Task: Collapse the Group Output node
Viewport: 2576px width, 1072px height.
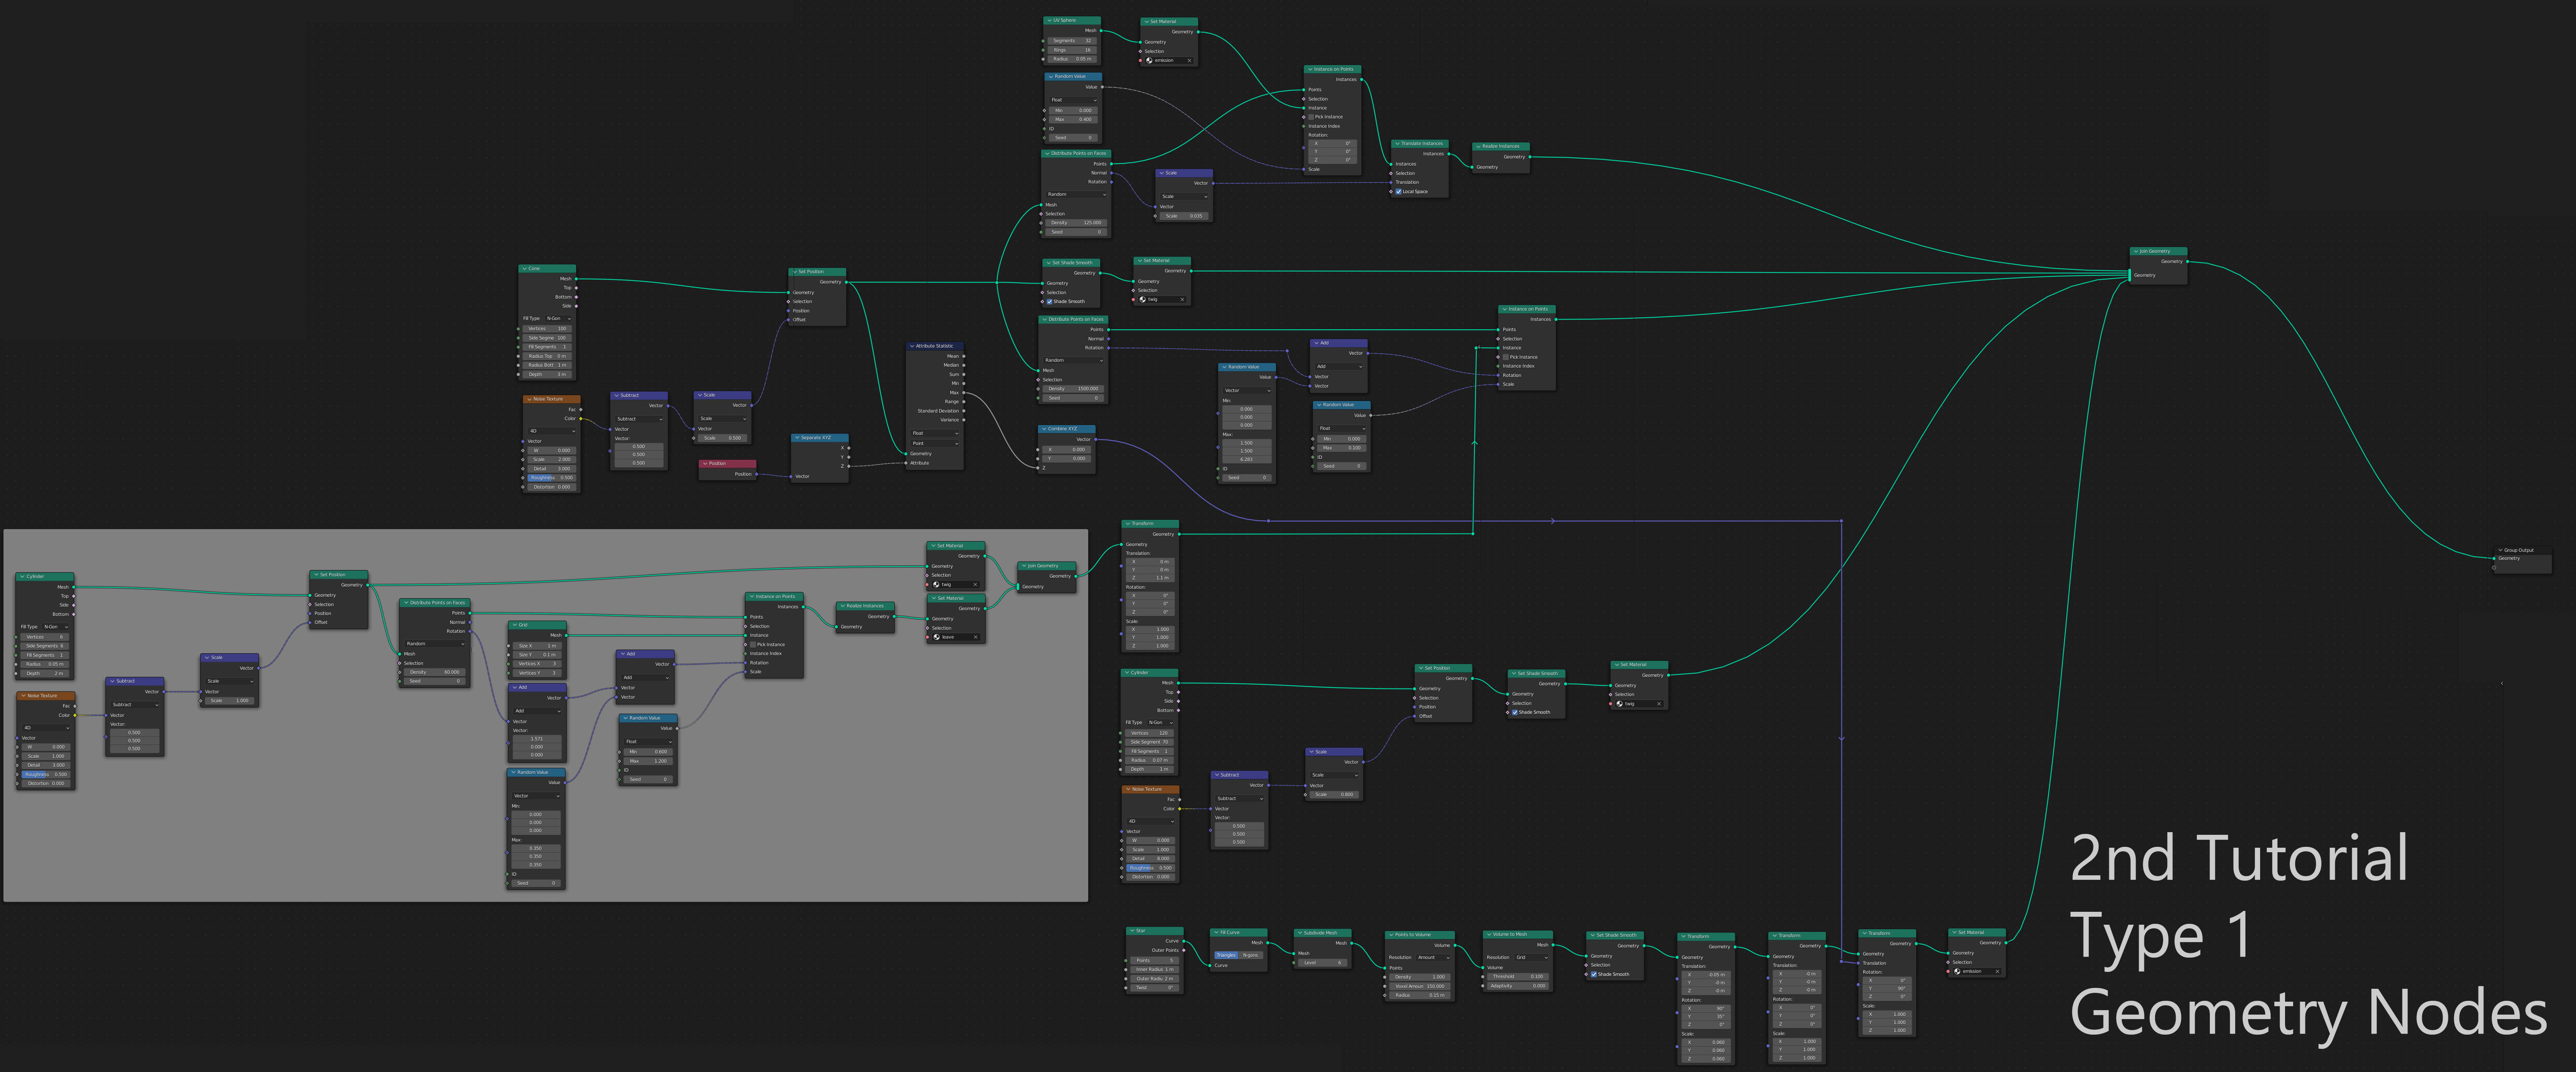Action: [x=2500, y=550]
